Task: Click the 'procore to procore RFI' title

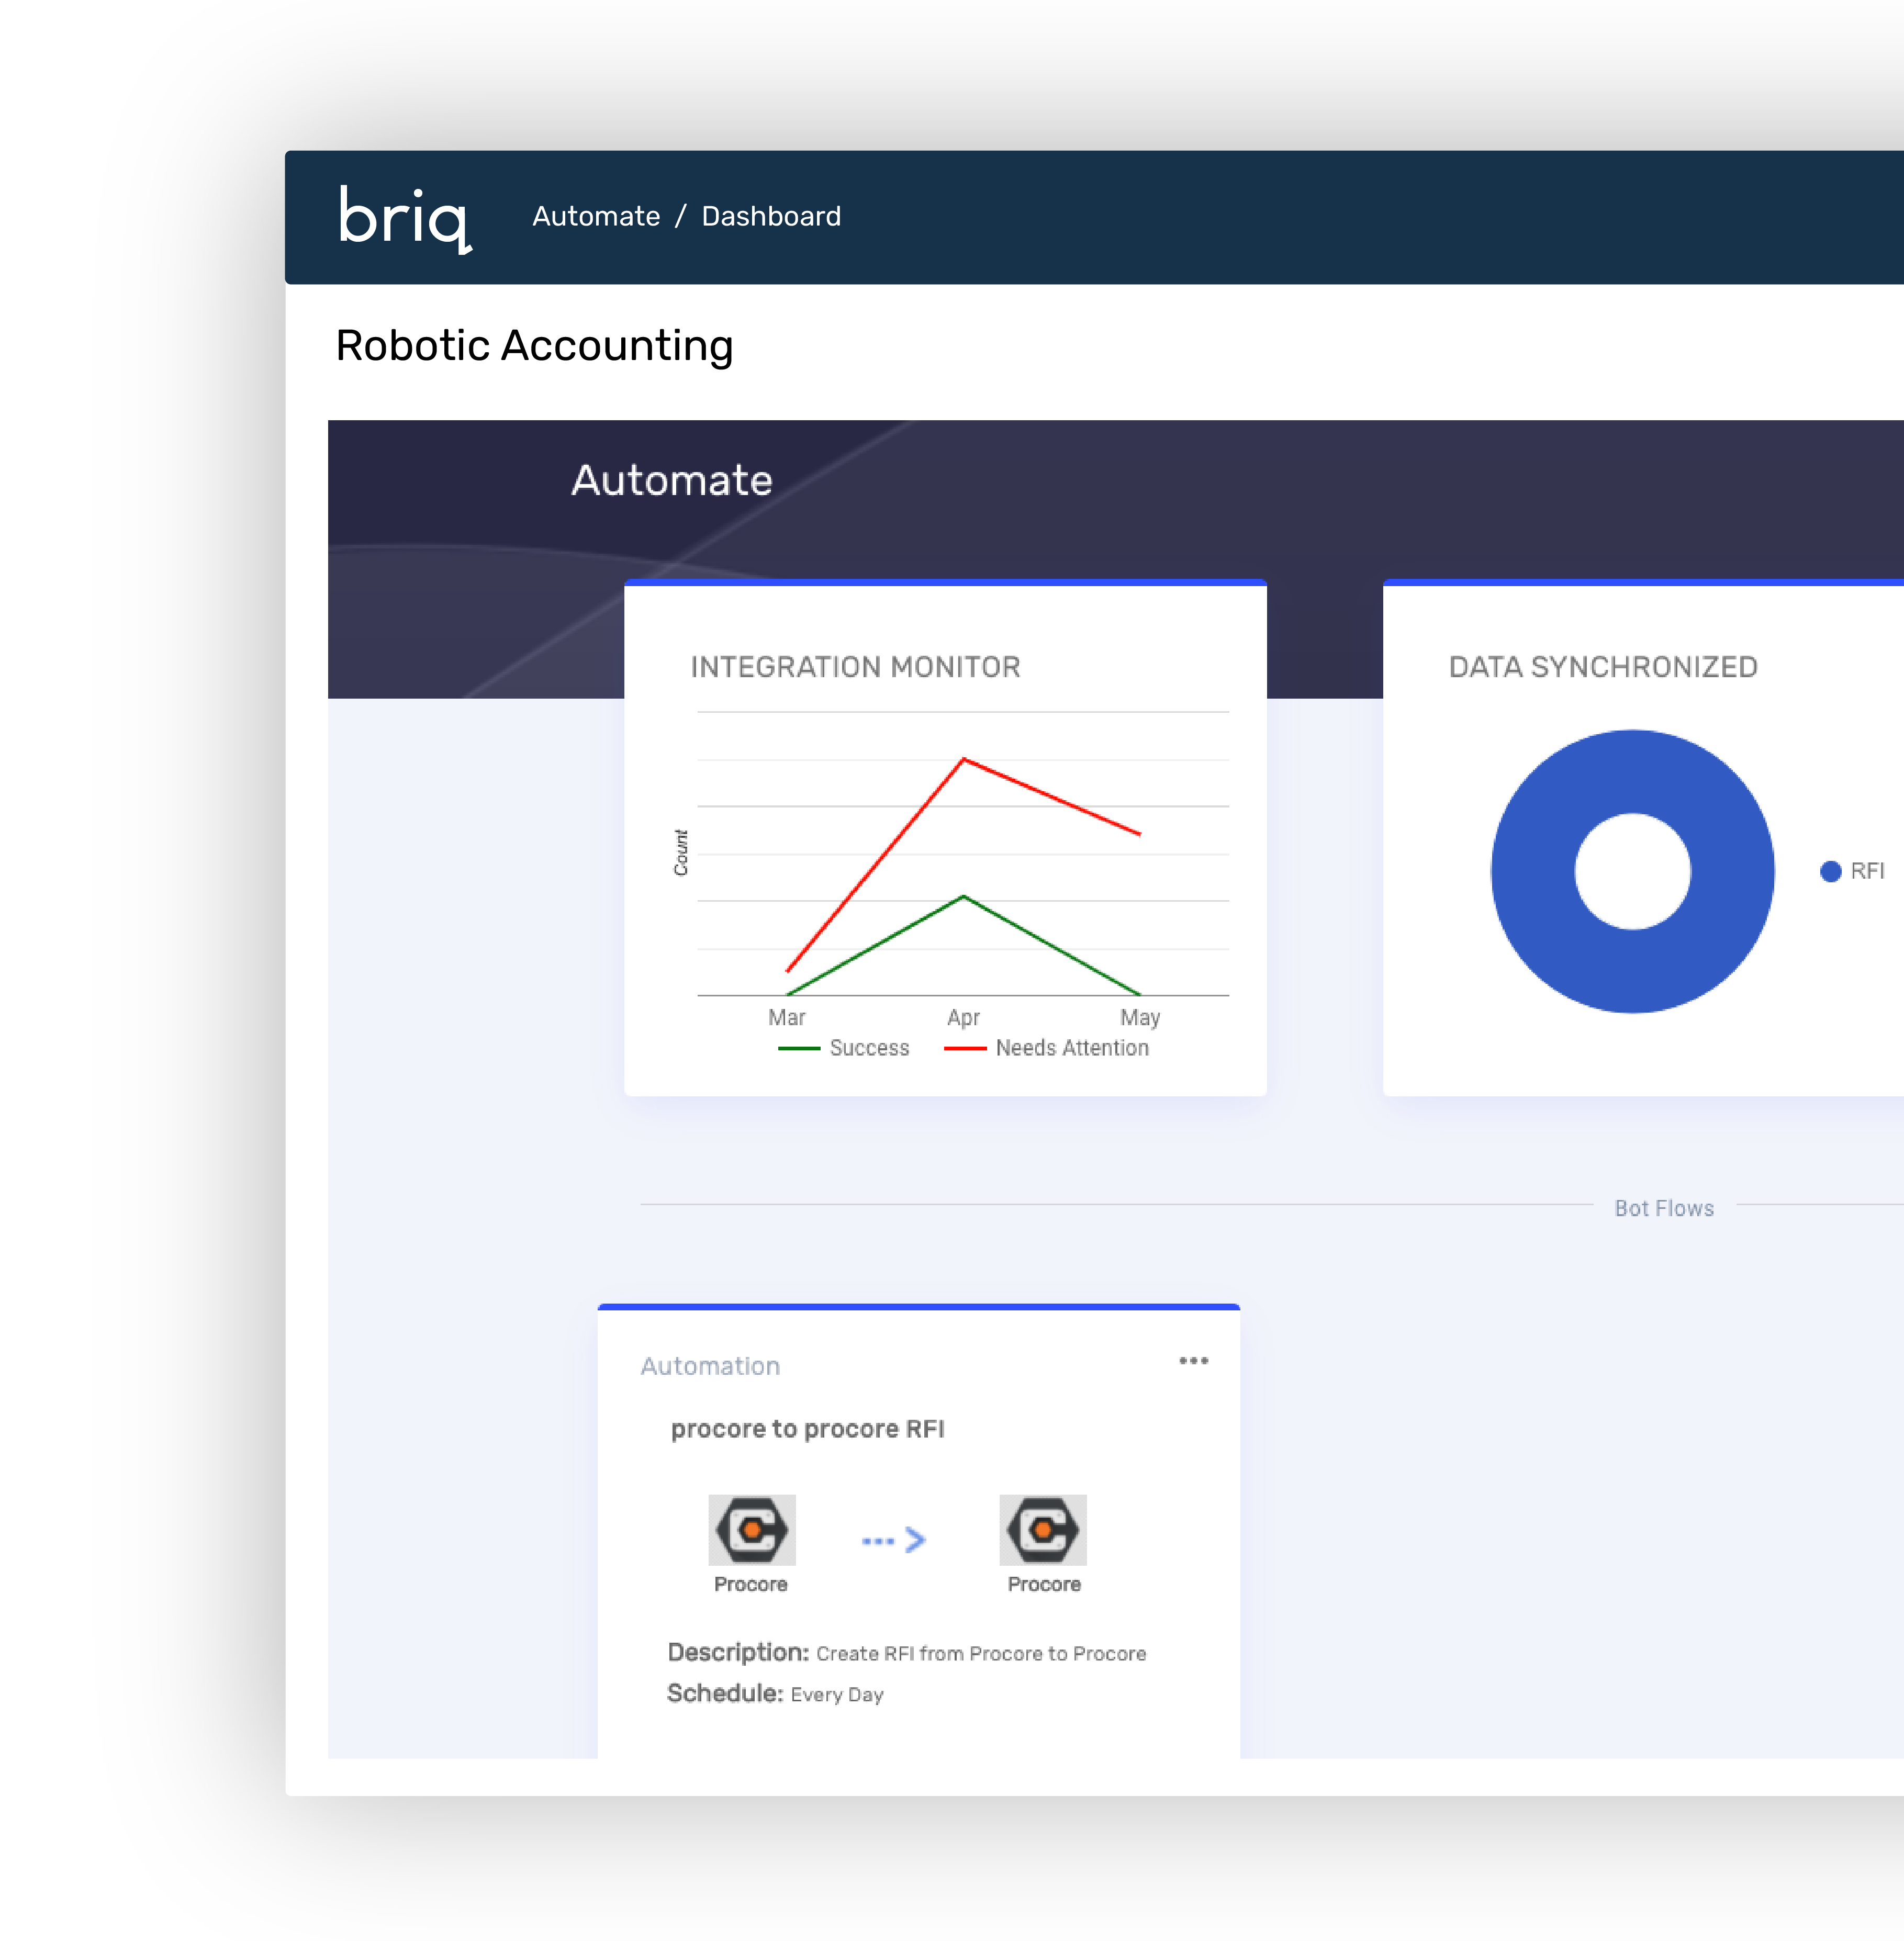Action: [x=807, y=1429]
